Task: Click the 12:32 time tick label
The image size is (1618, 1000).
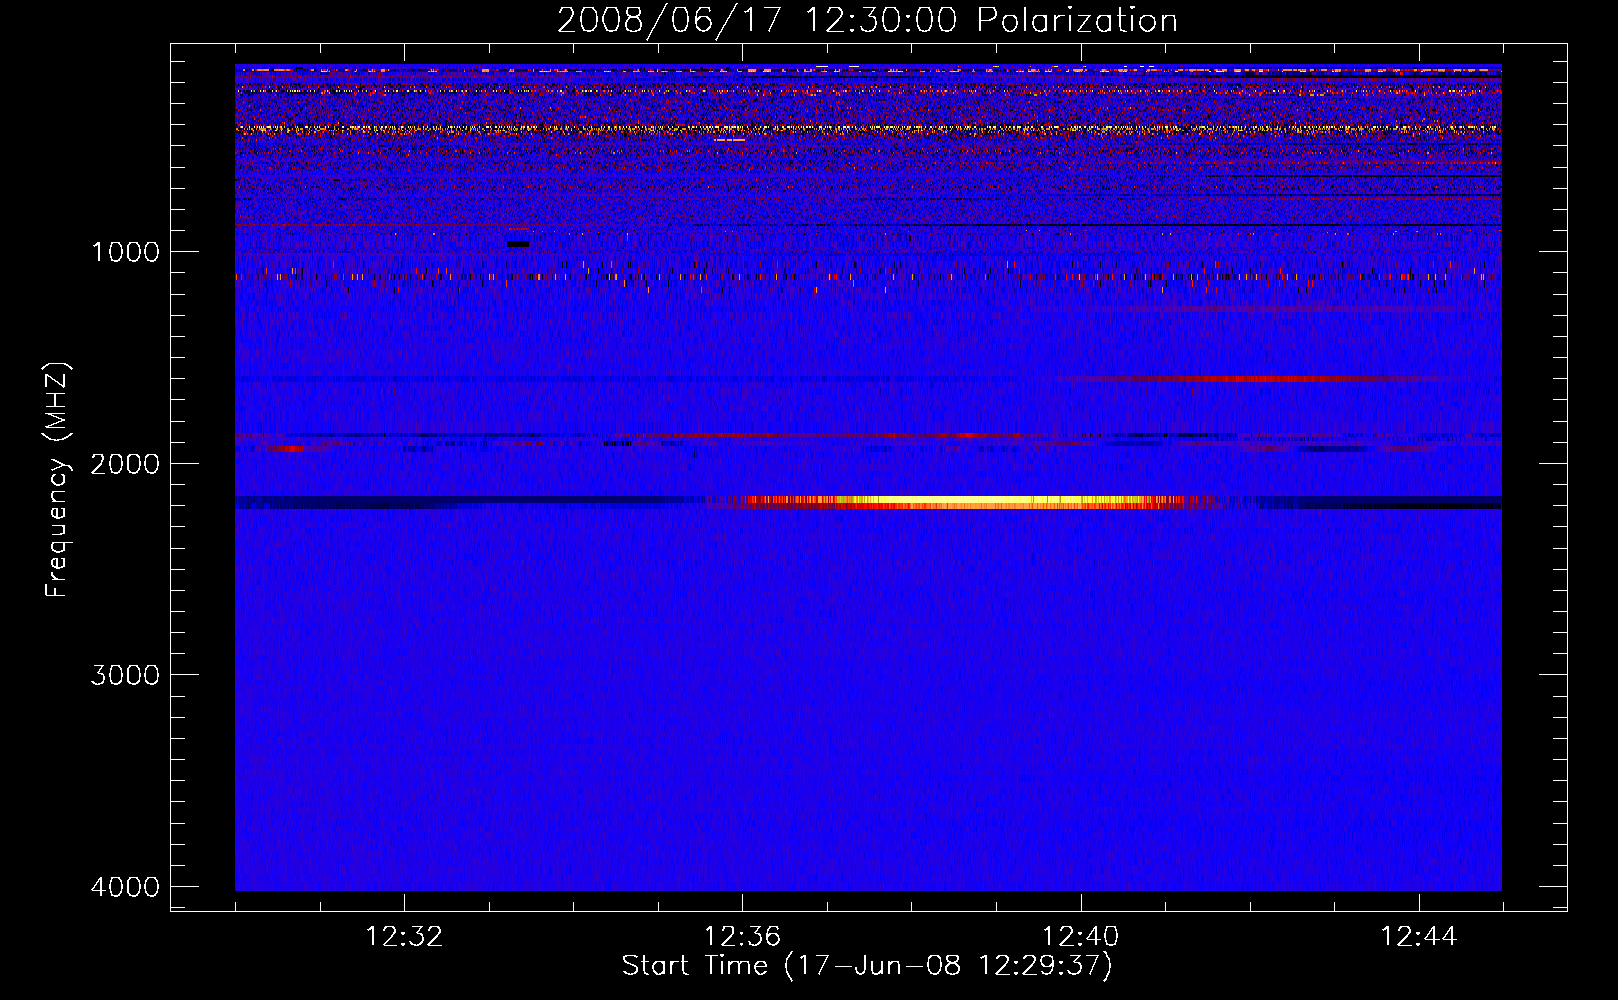Action: [x=404, y=937]
